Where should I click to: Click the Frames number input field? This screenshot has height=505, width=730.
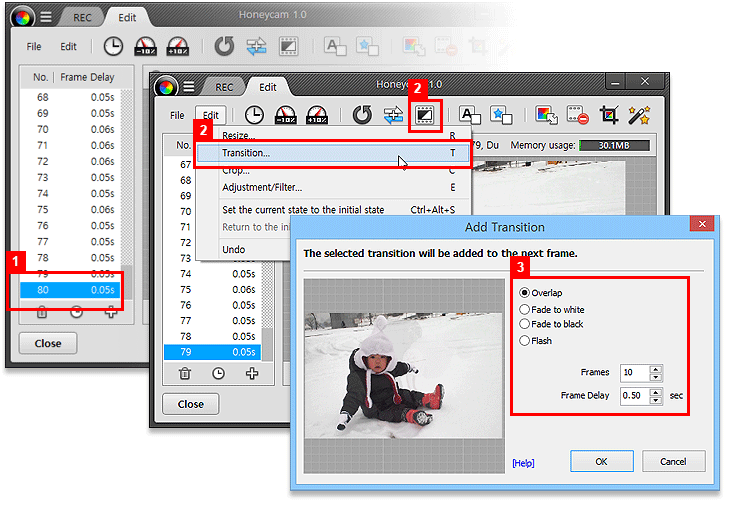pyautogui.click(x=633, y=372)
